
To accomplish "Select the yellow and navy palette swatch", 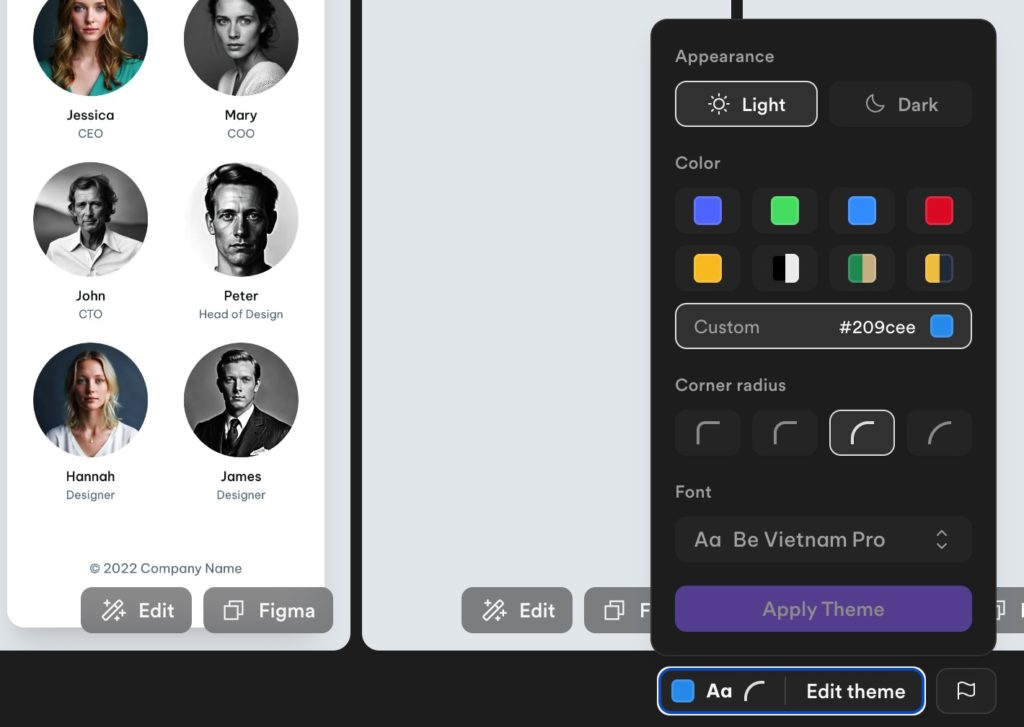I will tap(939, 268).
